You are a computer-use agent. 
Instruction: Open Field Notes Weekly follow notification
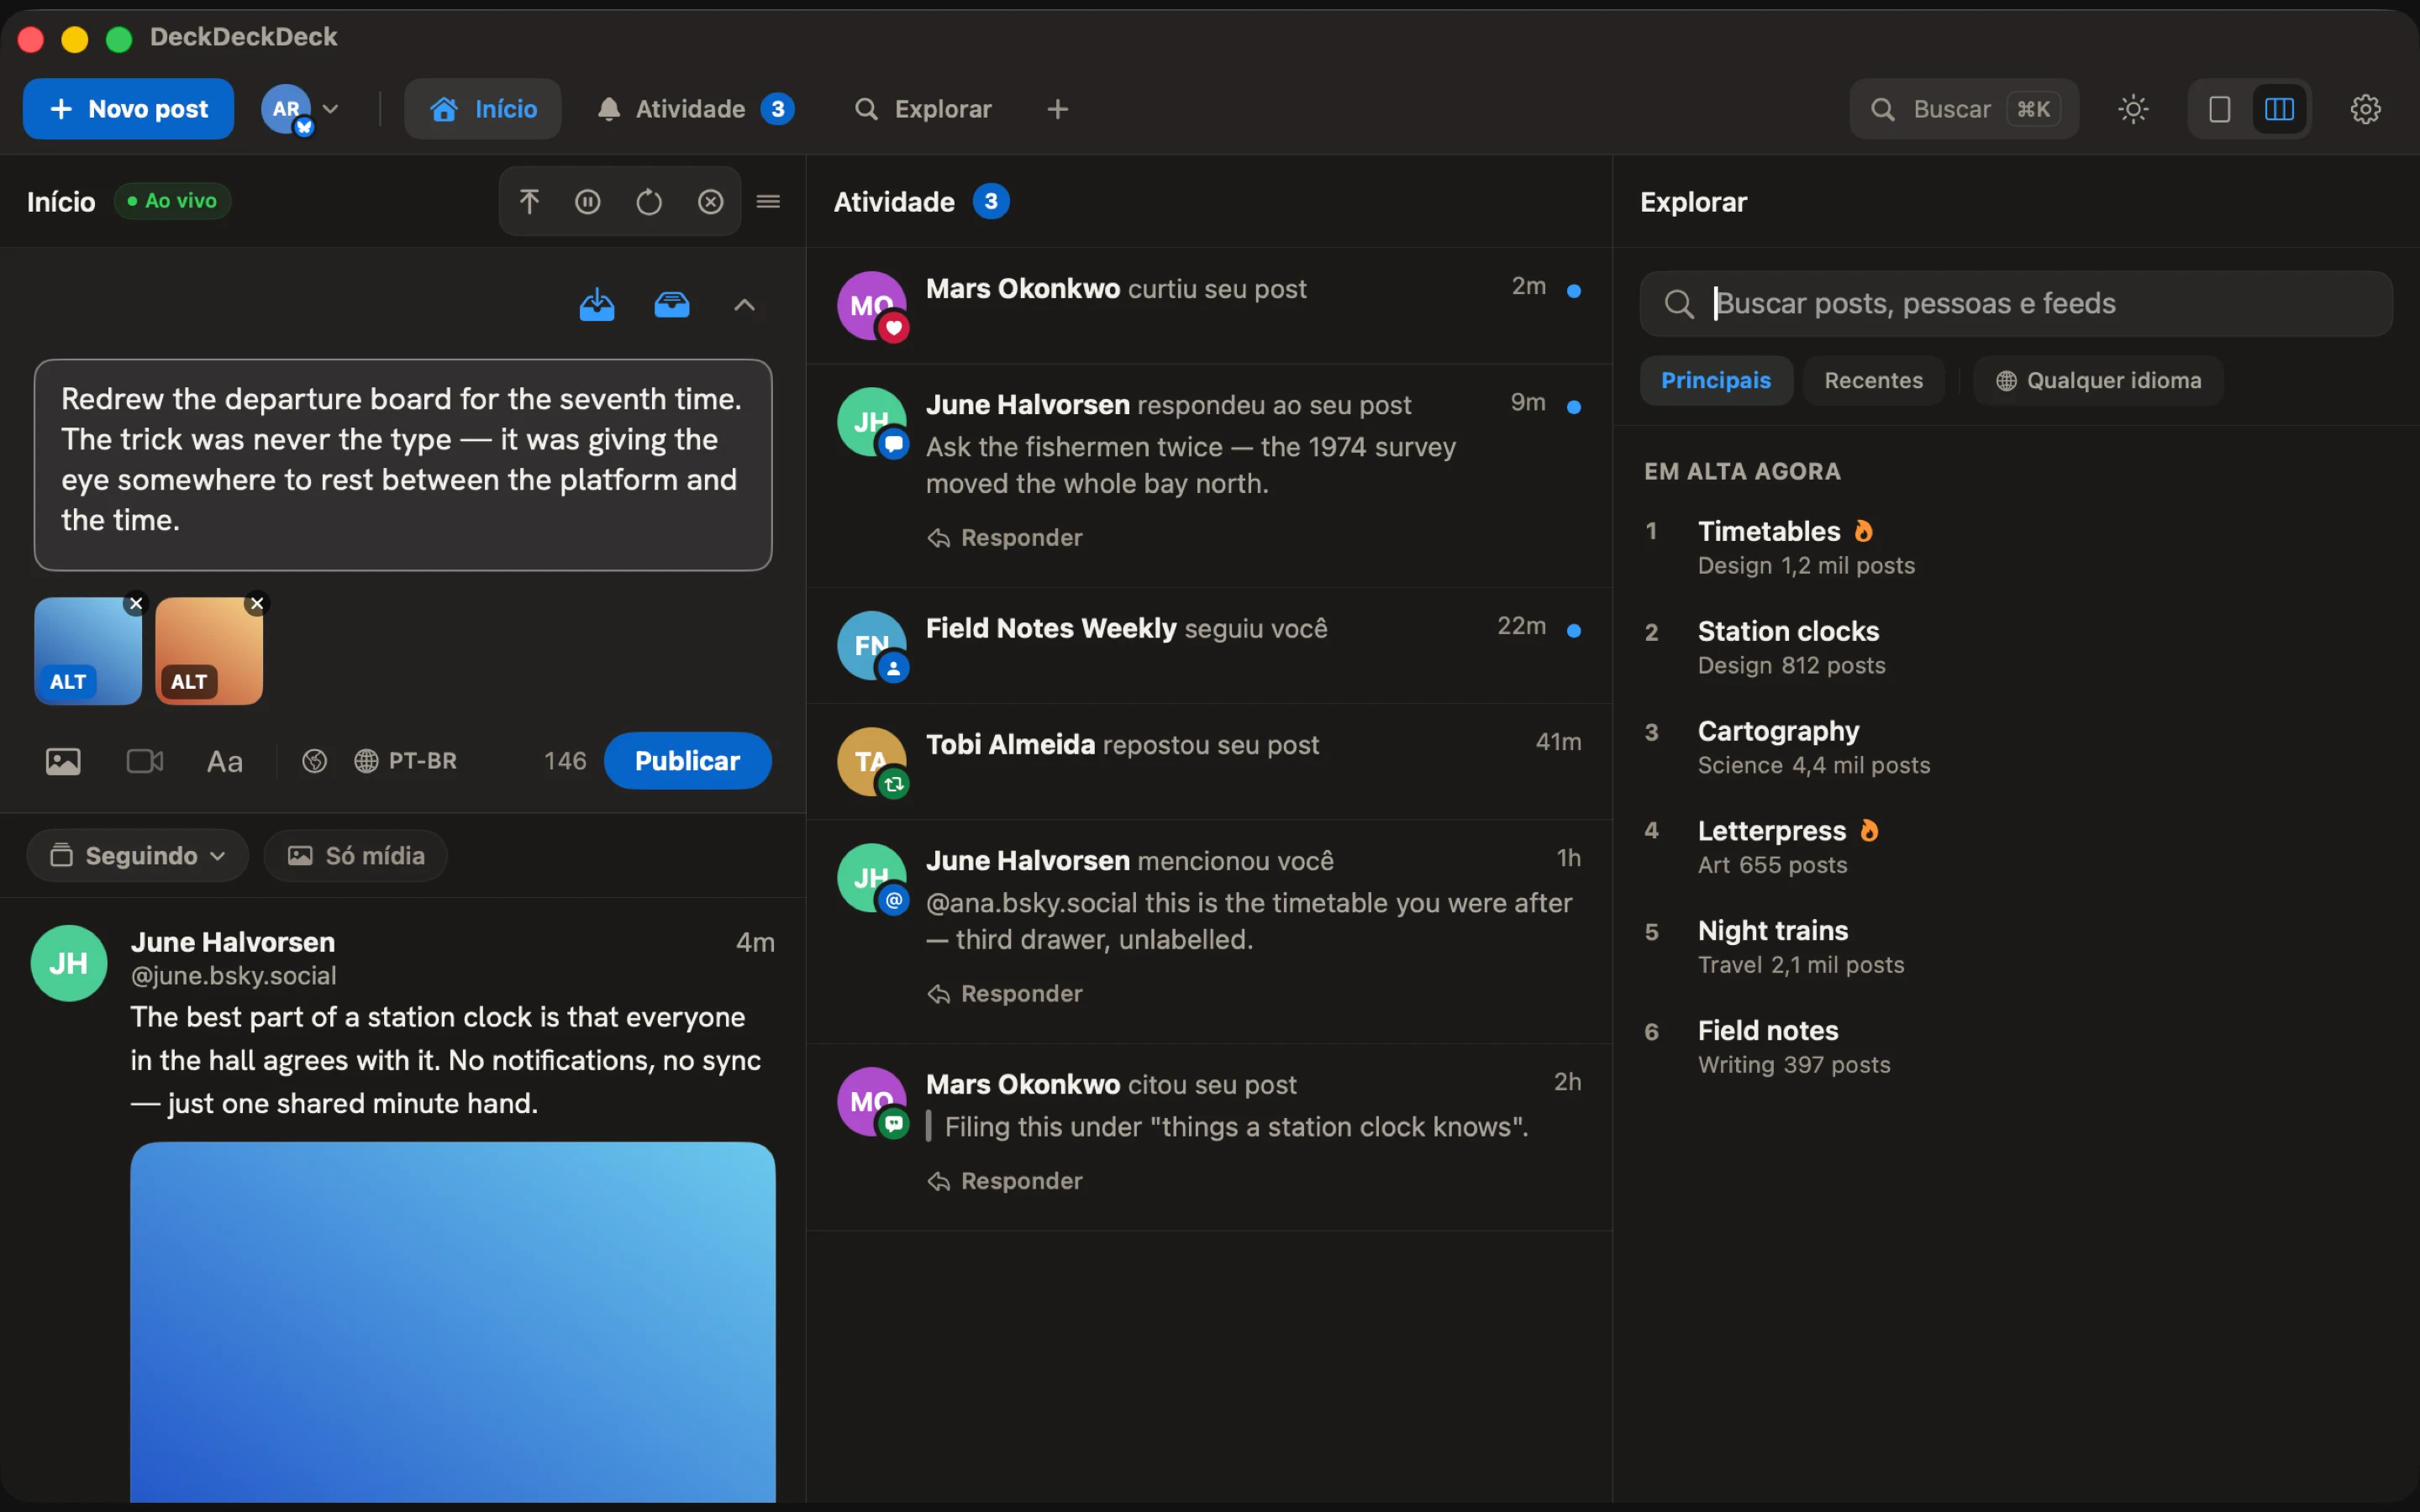coord(1210,646)
